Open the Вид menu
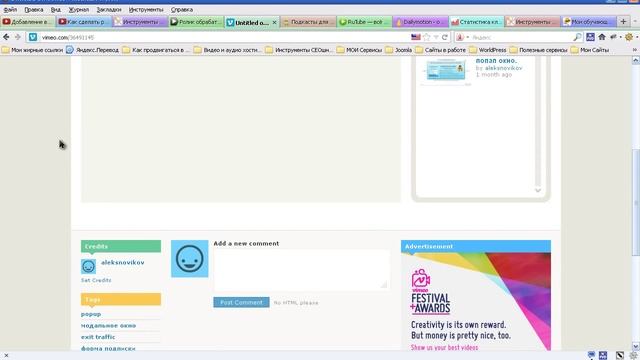The width and height of the screenshot is (640, 360). point(56,9)
